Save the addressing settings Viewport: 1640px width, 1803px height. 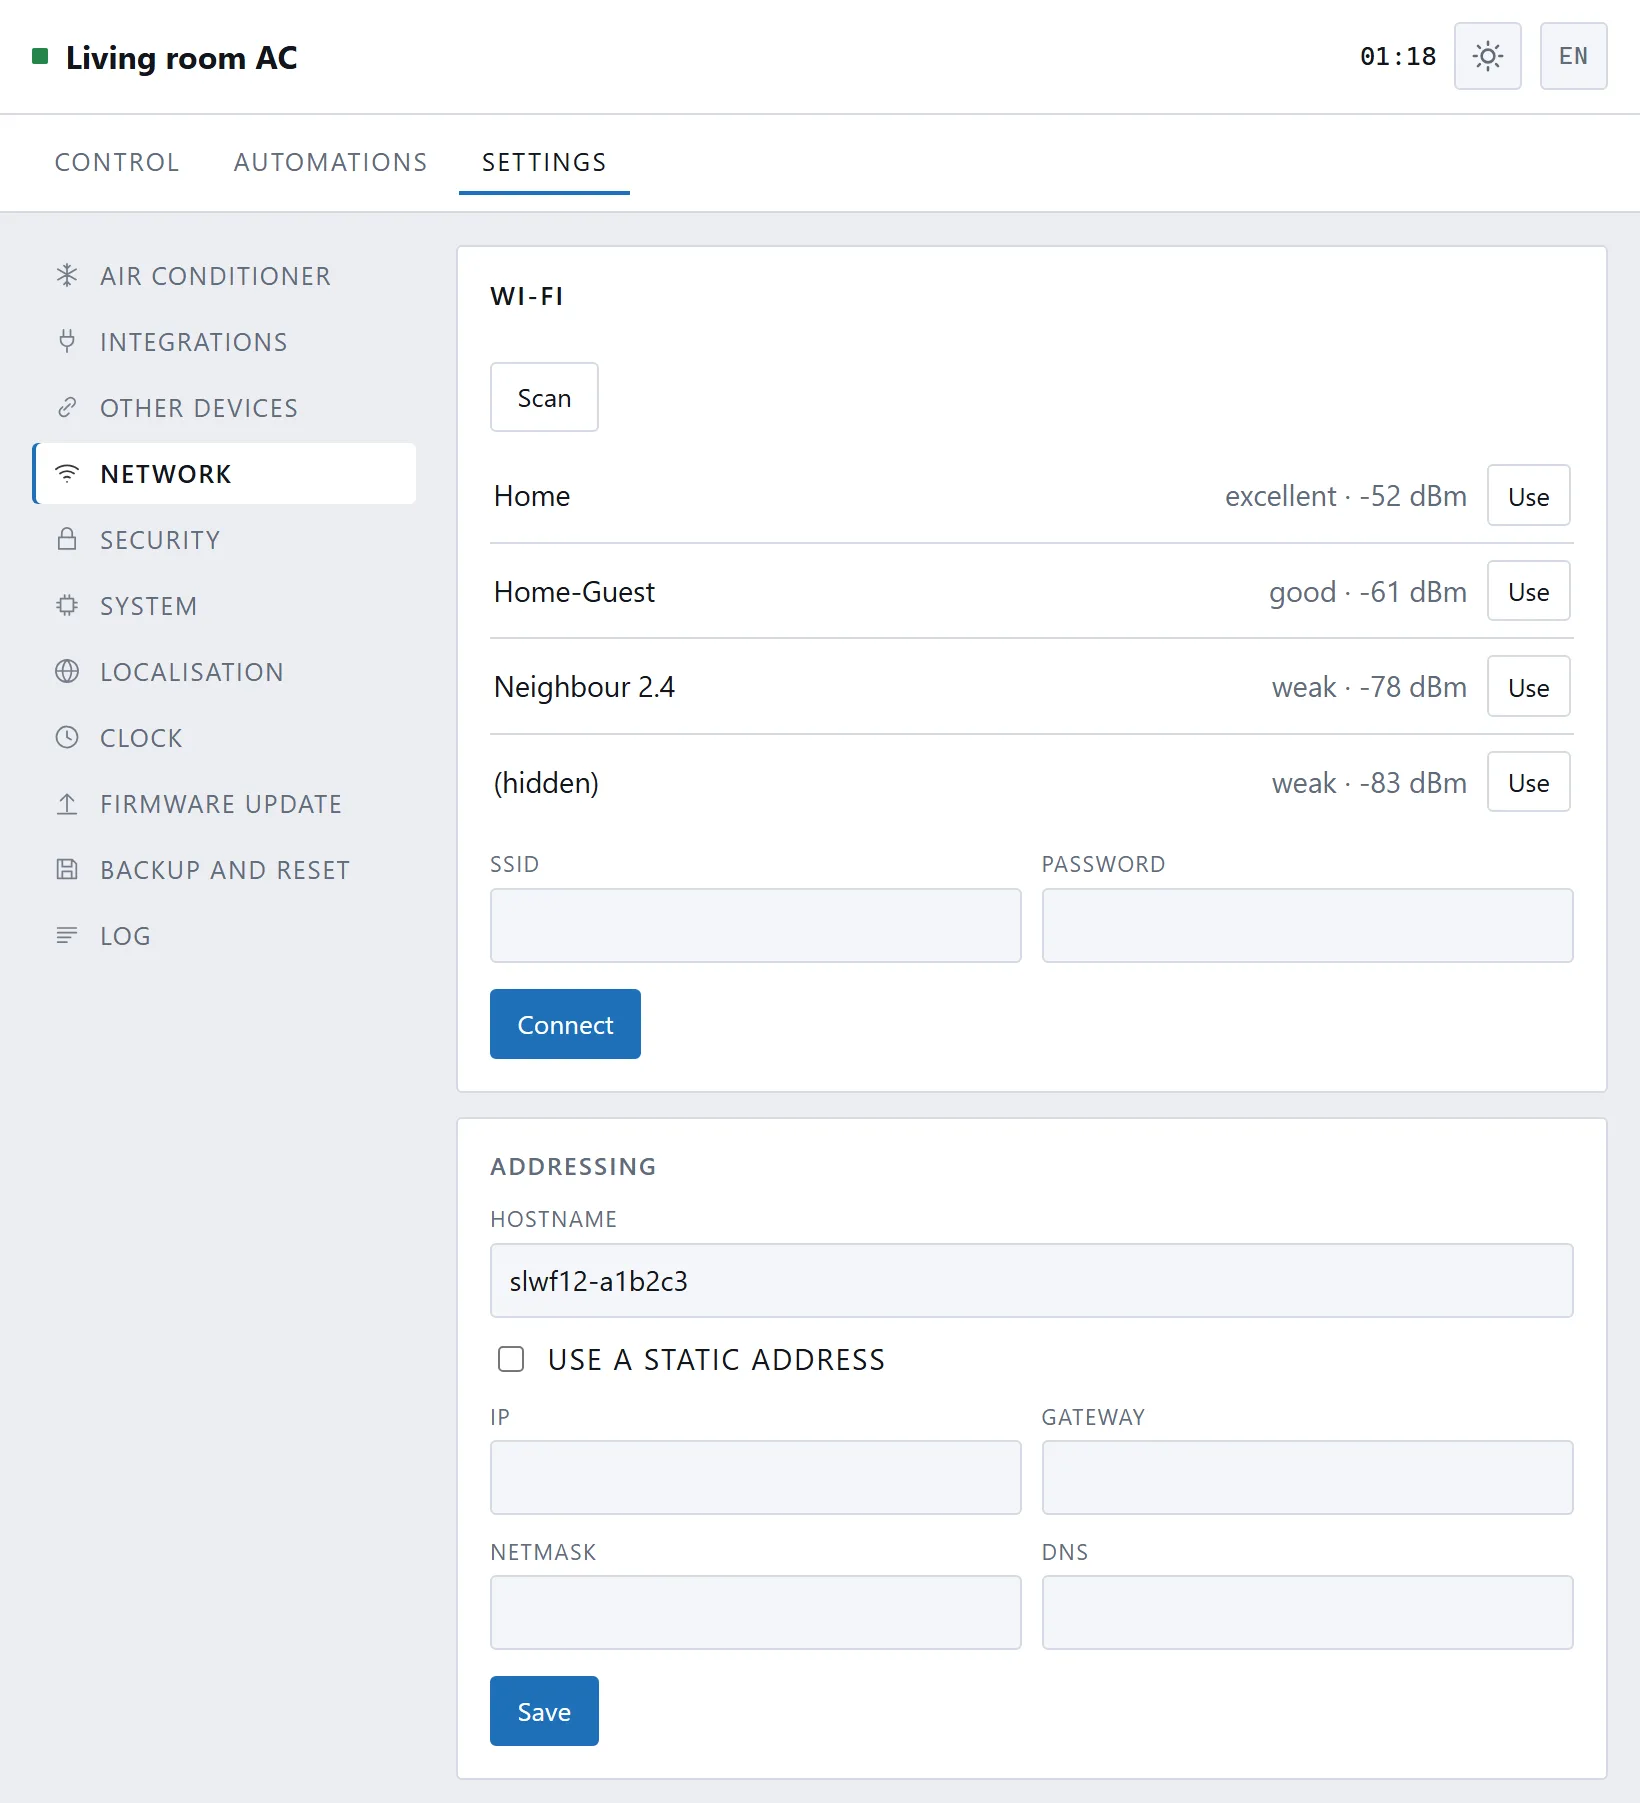click(544, 1711)
